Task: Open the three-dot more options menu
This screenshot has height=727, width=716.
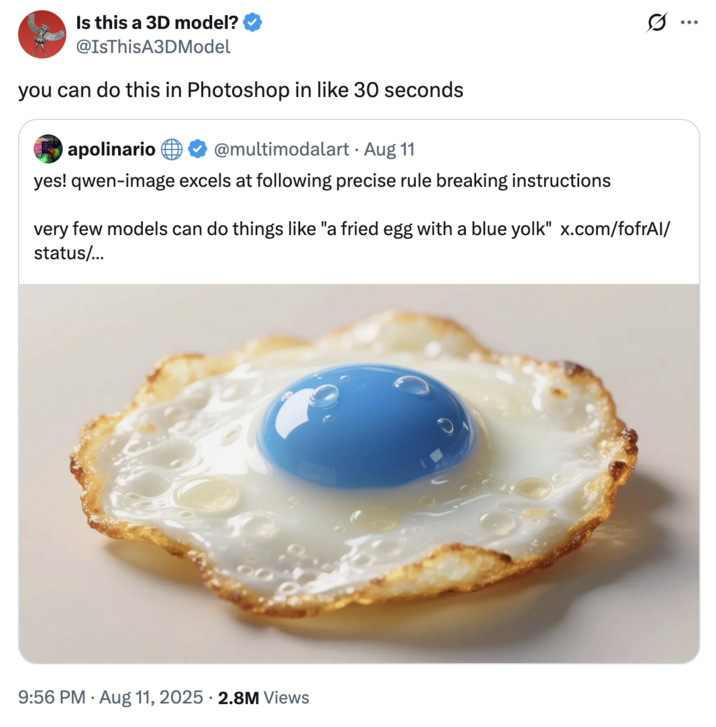Action: [x=689, y=22]
